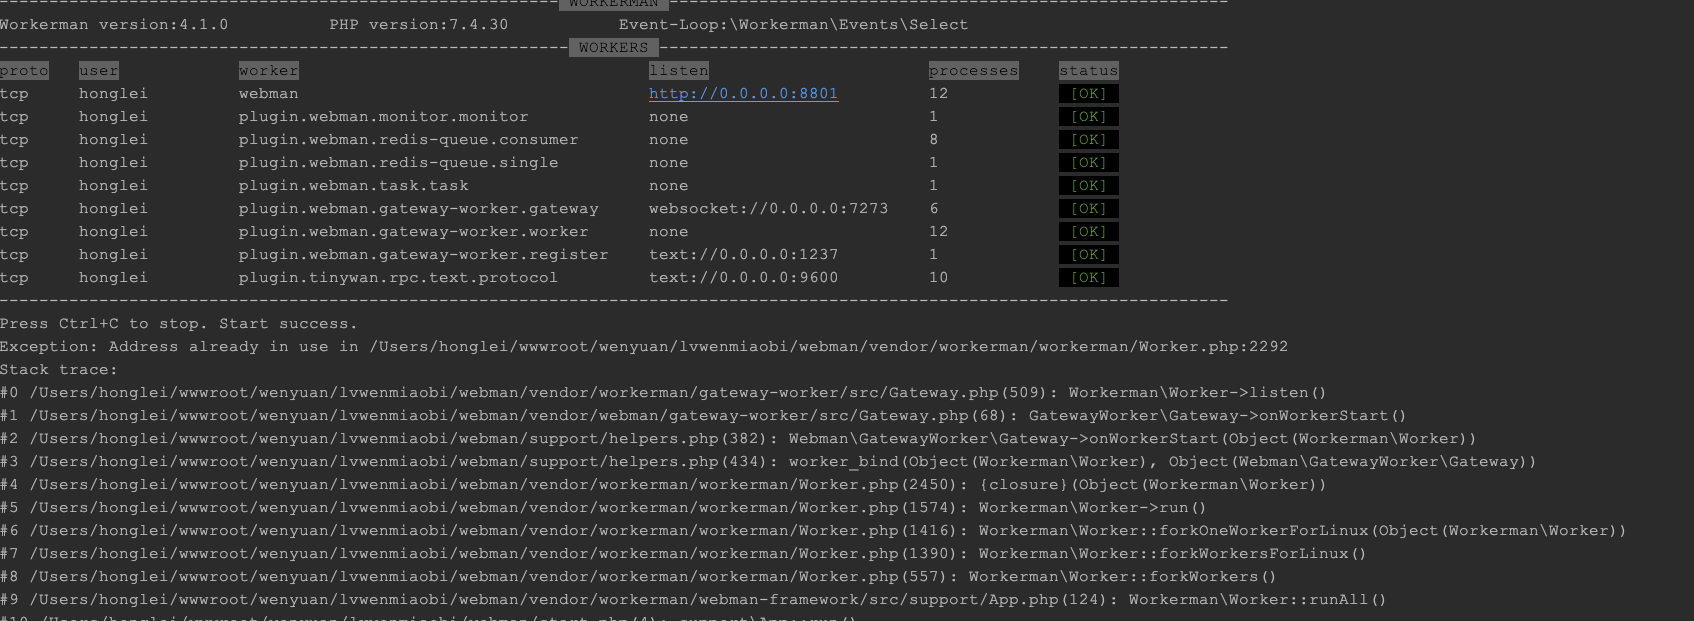
Task: Click the websocket://0.0.0.0:7273 listen address
Action: tap(768, 209)
